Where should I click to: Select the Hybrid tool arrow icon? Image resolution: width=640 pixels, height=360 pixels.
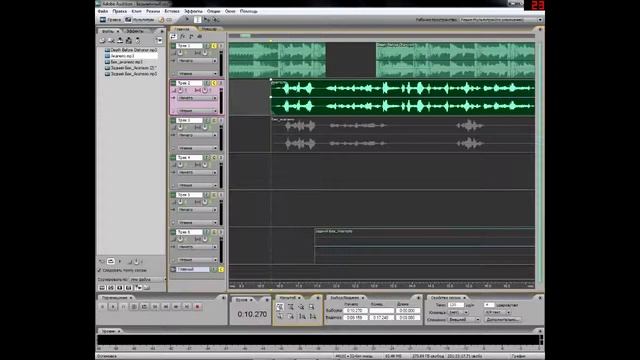[187, 20]
